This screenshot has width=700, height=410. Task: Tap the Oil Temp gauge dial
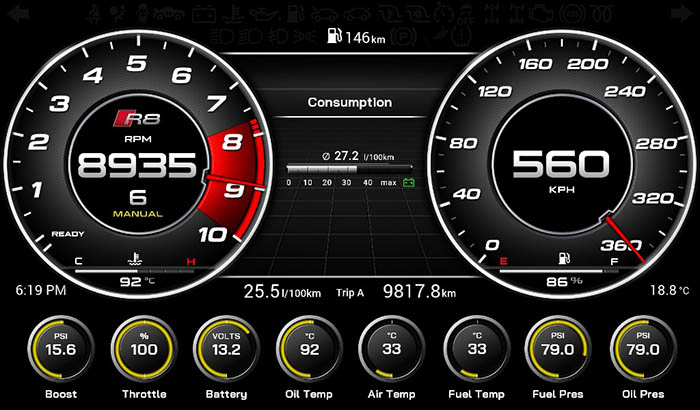coord(309,349)
